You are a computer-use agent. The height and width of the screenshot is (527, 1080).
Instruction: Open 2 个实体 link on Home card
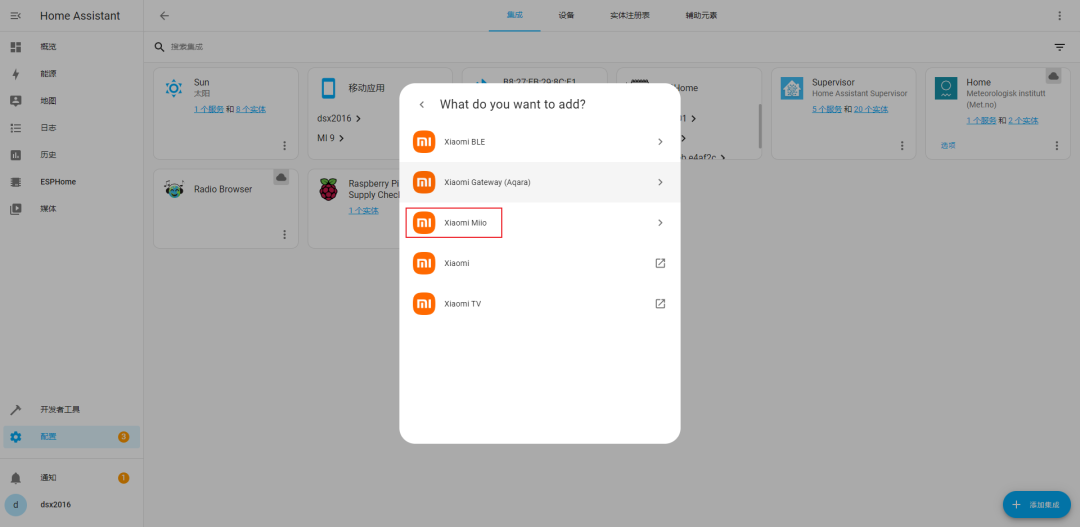coord(1023,121)
